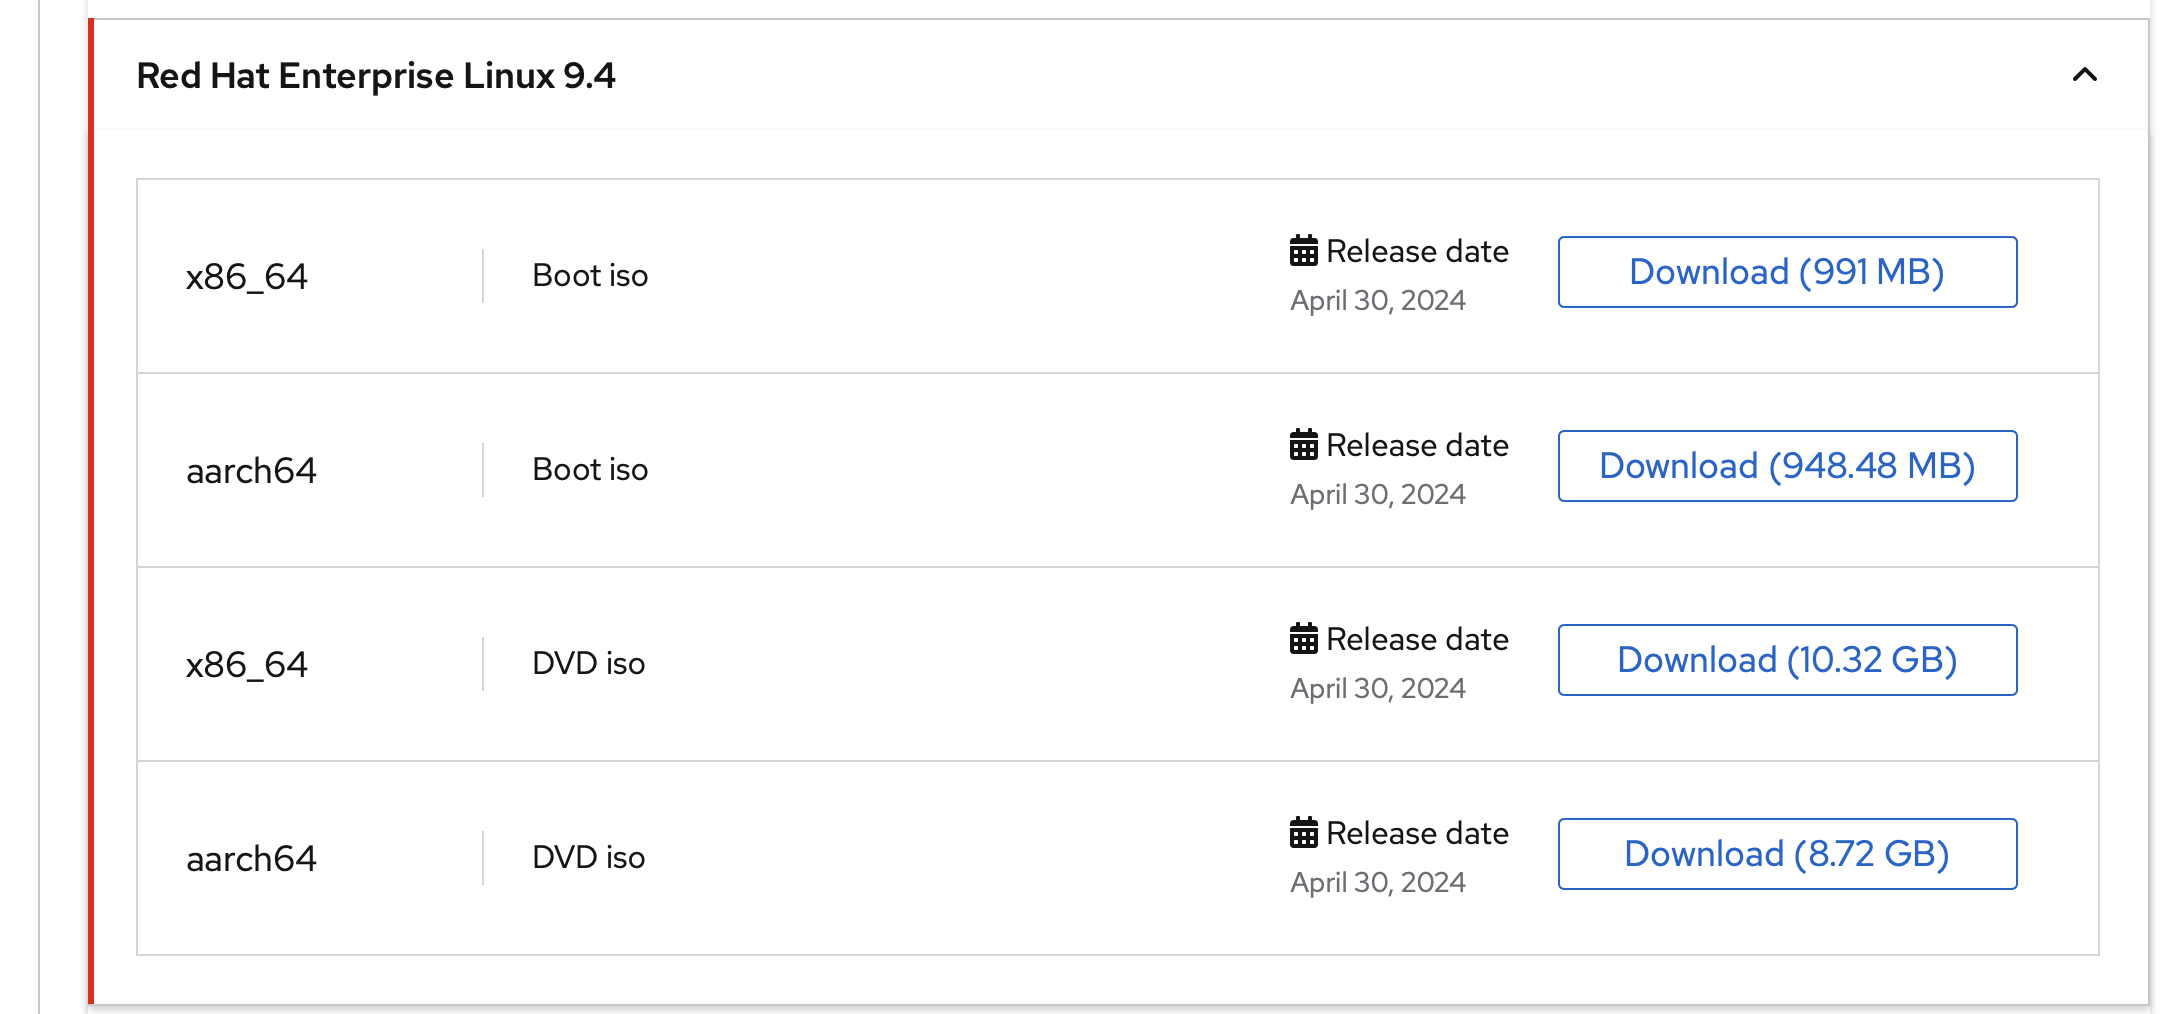Image resolution: width=2170 pixels, height=1014 pixels.
Task: Click calendar icon in aarch64 Boot iso row
Action: click(x=1304, y=445)
